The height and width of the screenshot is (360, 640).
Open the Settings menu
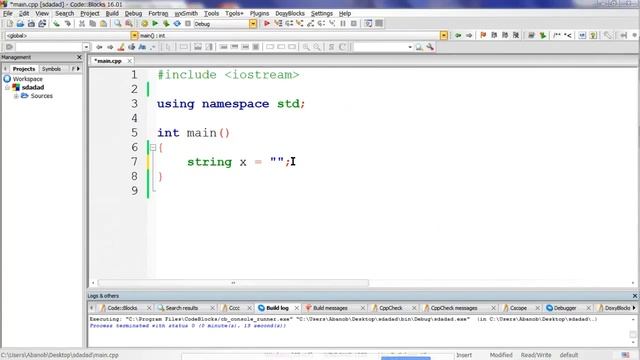[322, 13]
